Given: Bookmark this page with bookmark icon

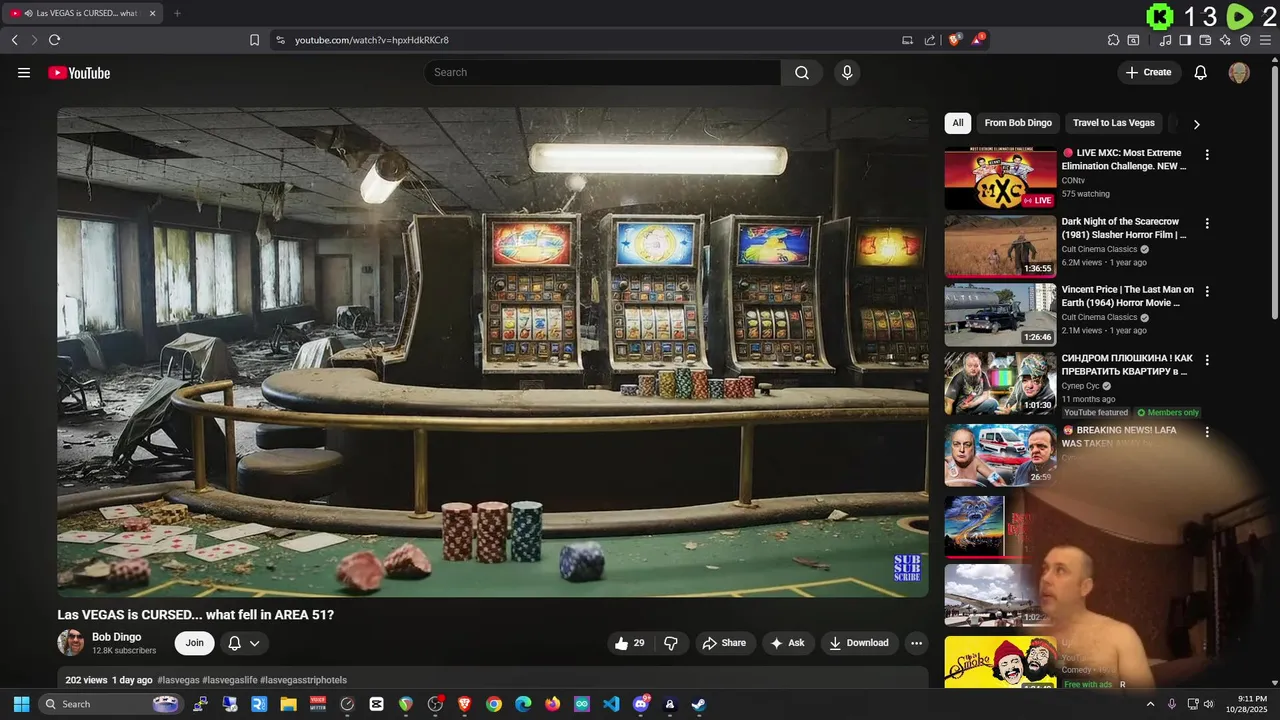Looking at the screenshot, I should pyautogui.click(x=254, y=40).
